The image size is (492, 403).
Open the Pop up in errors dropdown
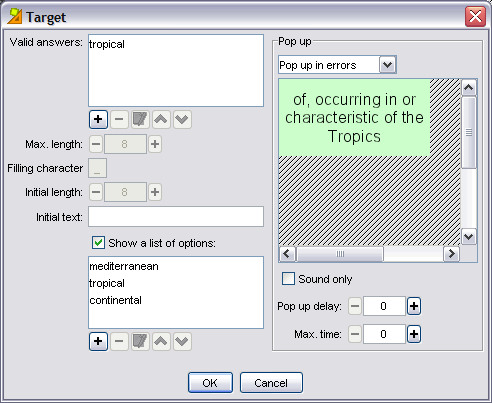tap(387, 65)
